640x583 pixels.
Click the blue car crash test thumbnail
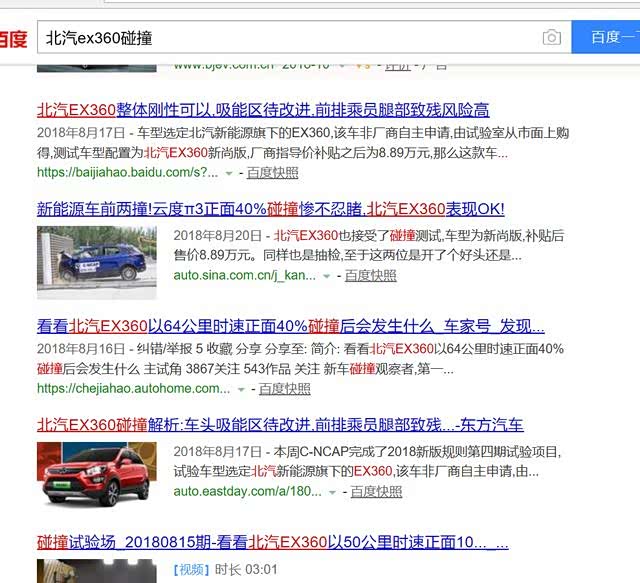96,262
